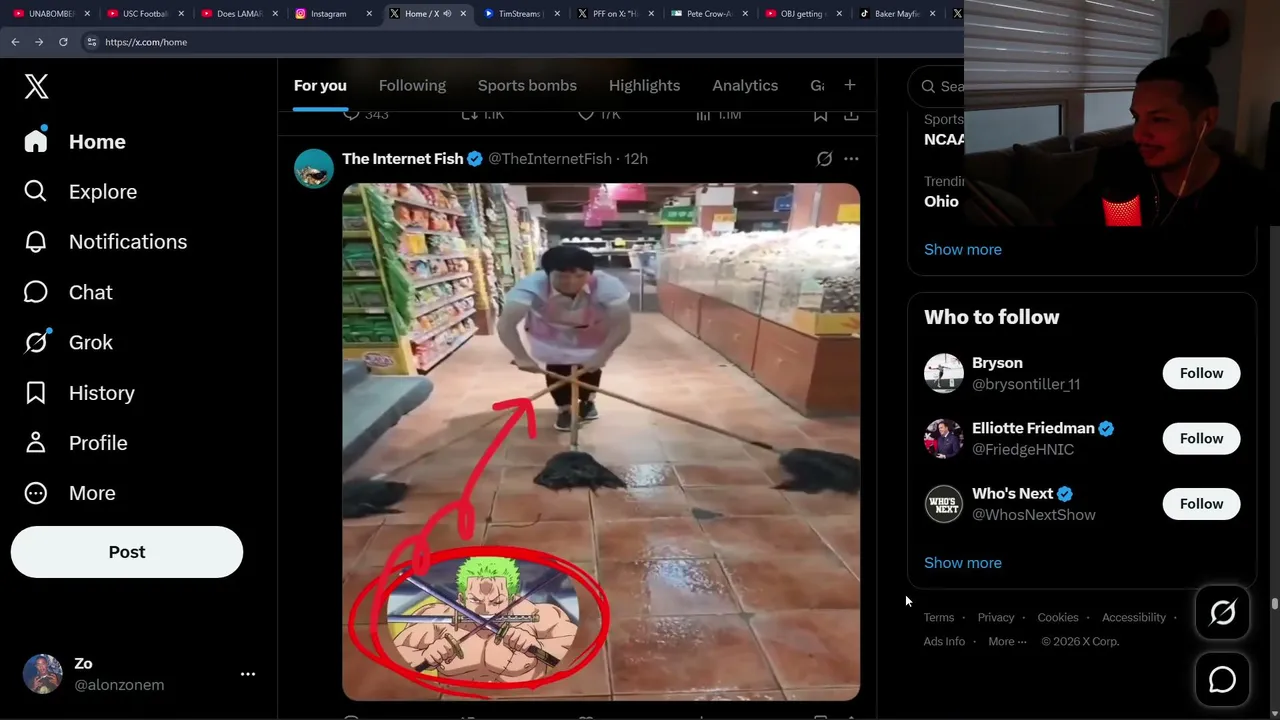The width and height of the screenshot is (1280, 720).
Task: Add a timeline tab with plus icon
Action: [x=850, y=85]
